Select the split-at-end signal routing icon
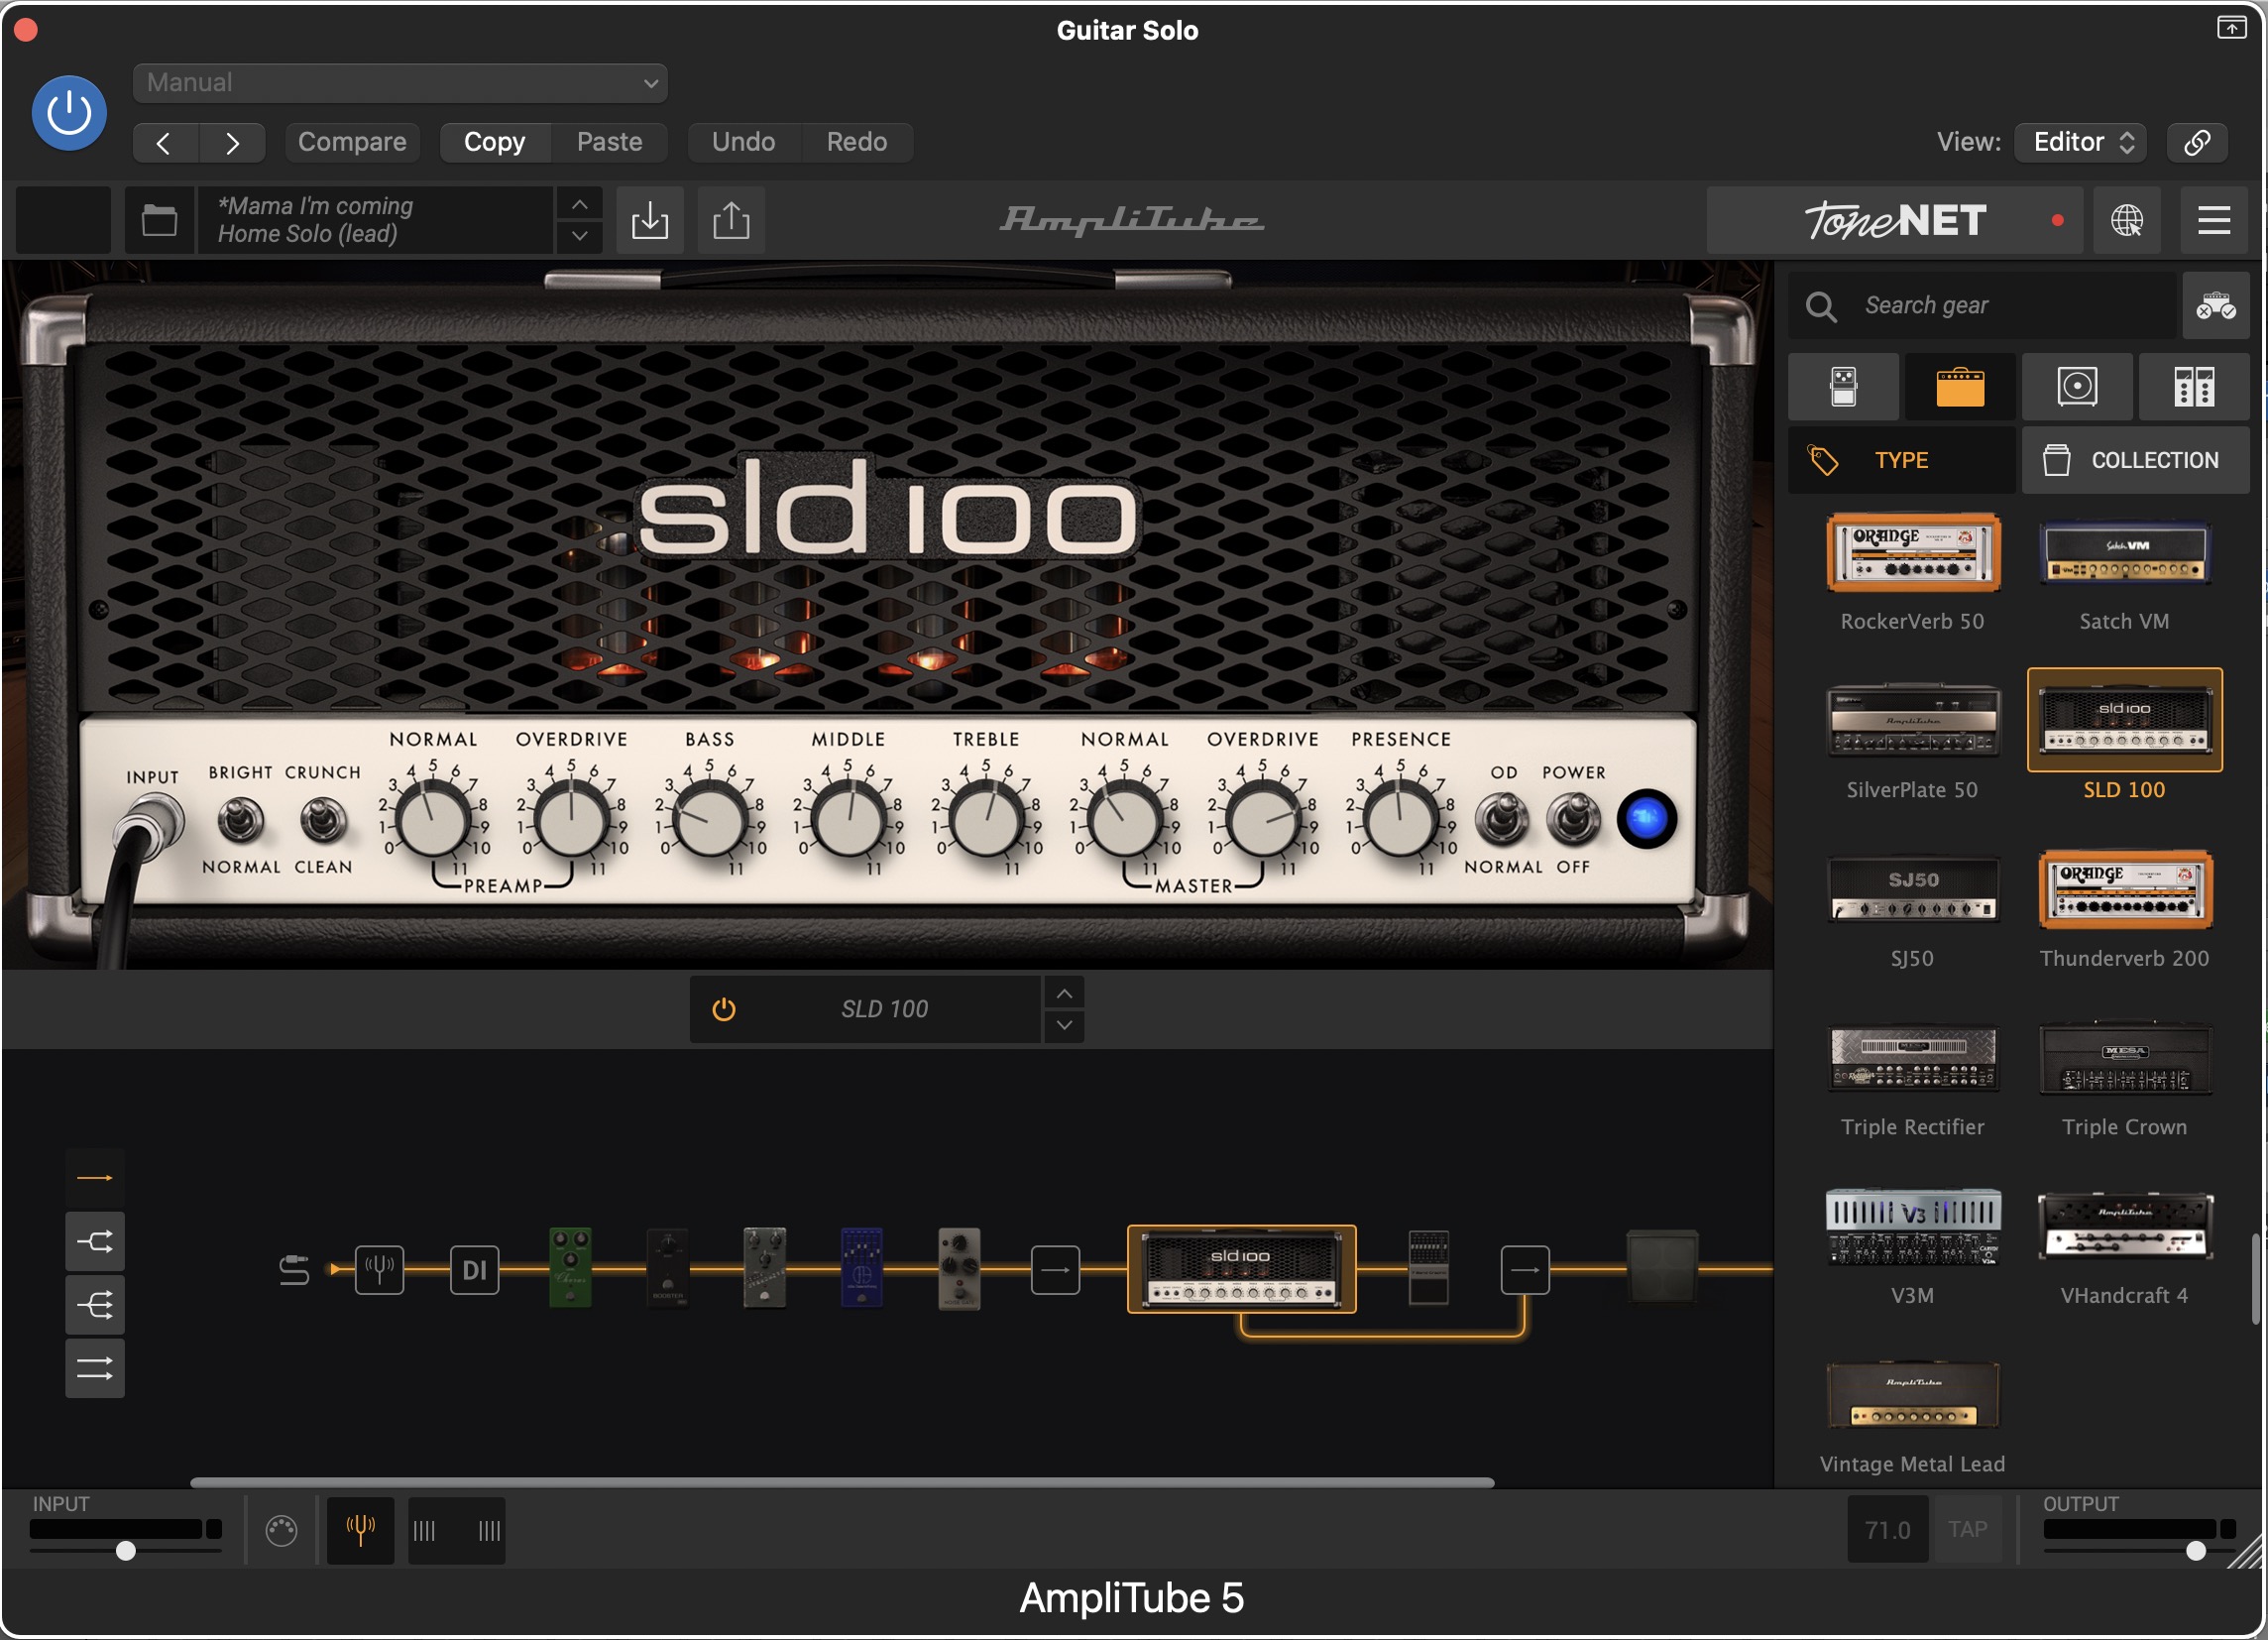 95,1243
